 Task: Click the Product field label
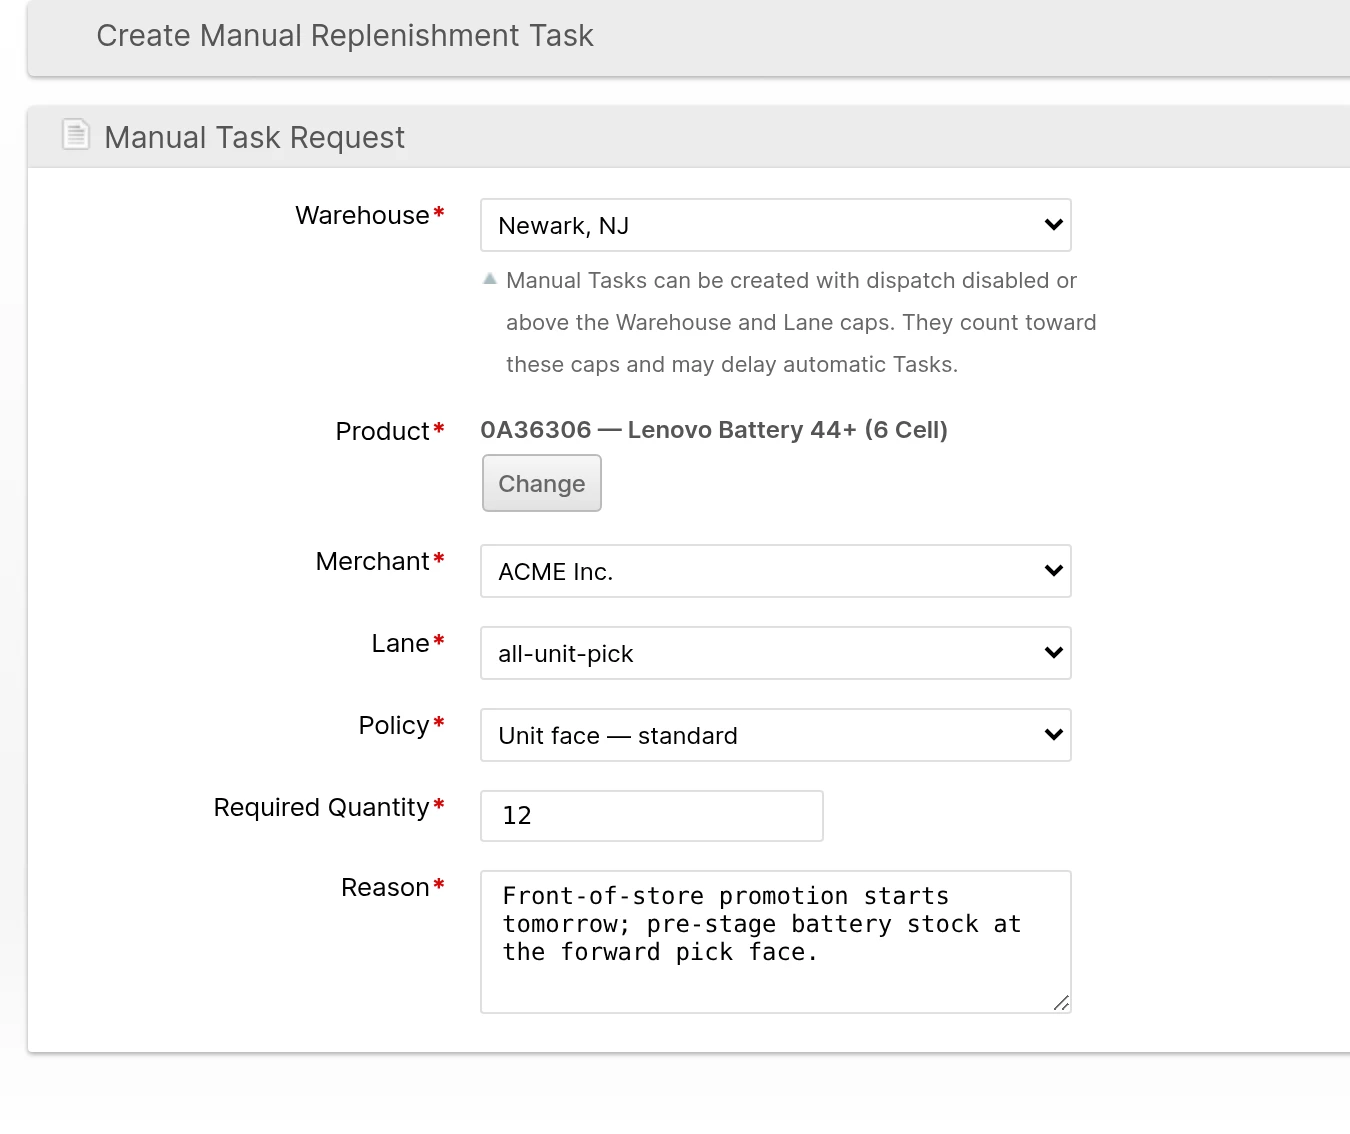pyautogui.click(x=382, y=431)
